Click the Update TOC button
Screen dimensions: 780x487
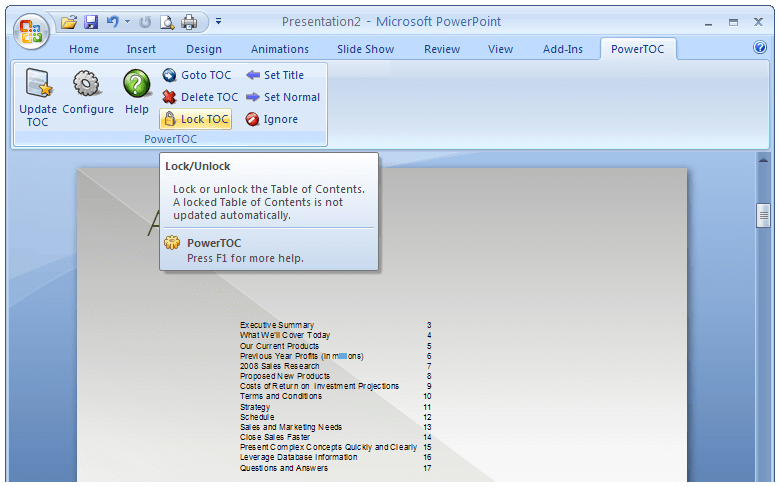point(38,97)
